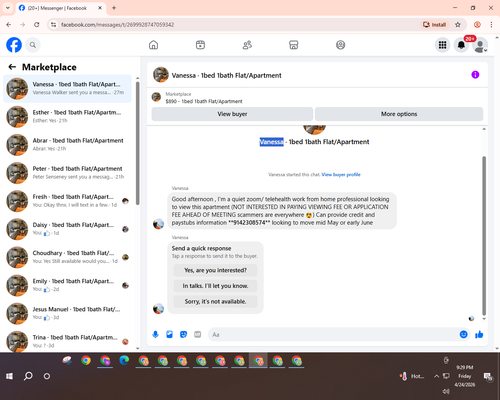The width and height of the screenshot is (500, 400).
Task: Open Daisy conversation in list
Action: pos(67,229)
